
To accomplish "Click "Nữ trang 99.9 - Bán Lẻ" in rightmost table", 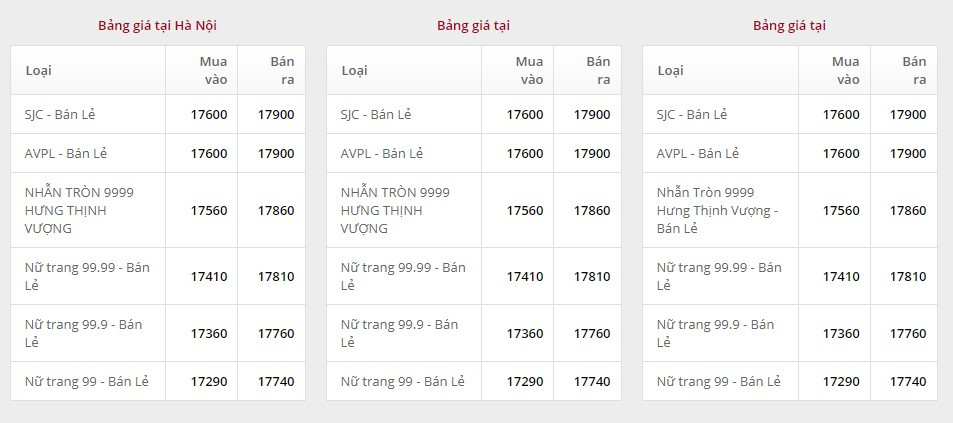I will [715, 334].
